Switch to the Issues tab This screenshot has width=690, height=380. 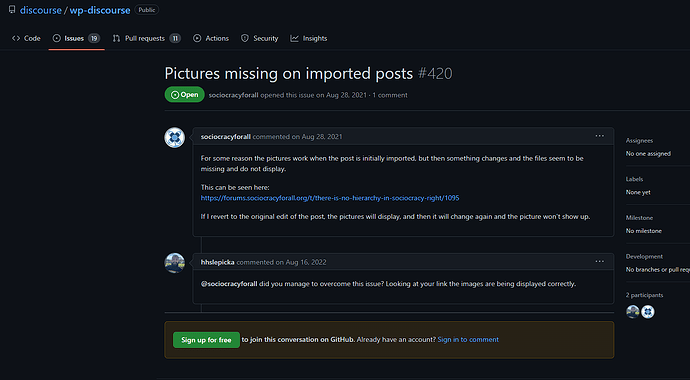tap(77, 38)
